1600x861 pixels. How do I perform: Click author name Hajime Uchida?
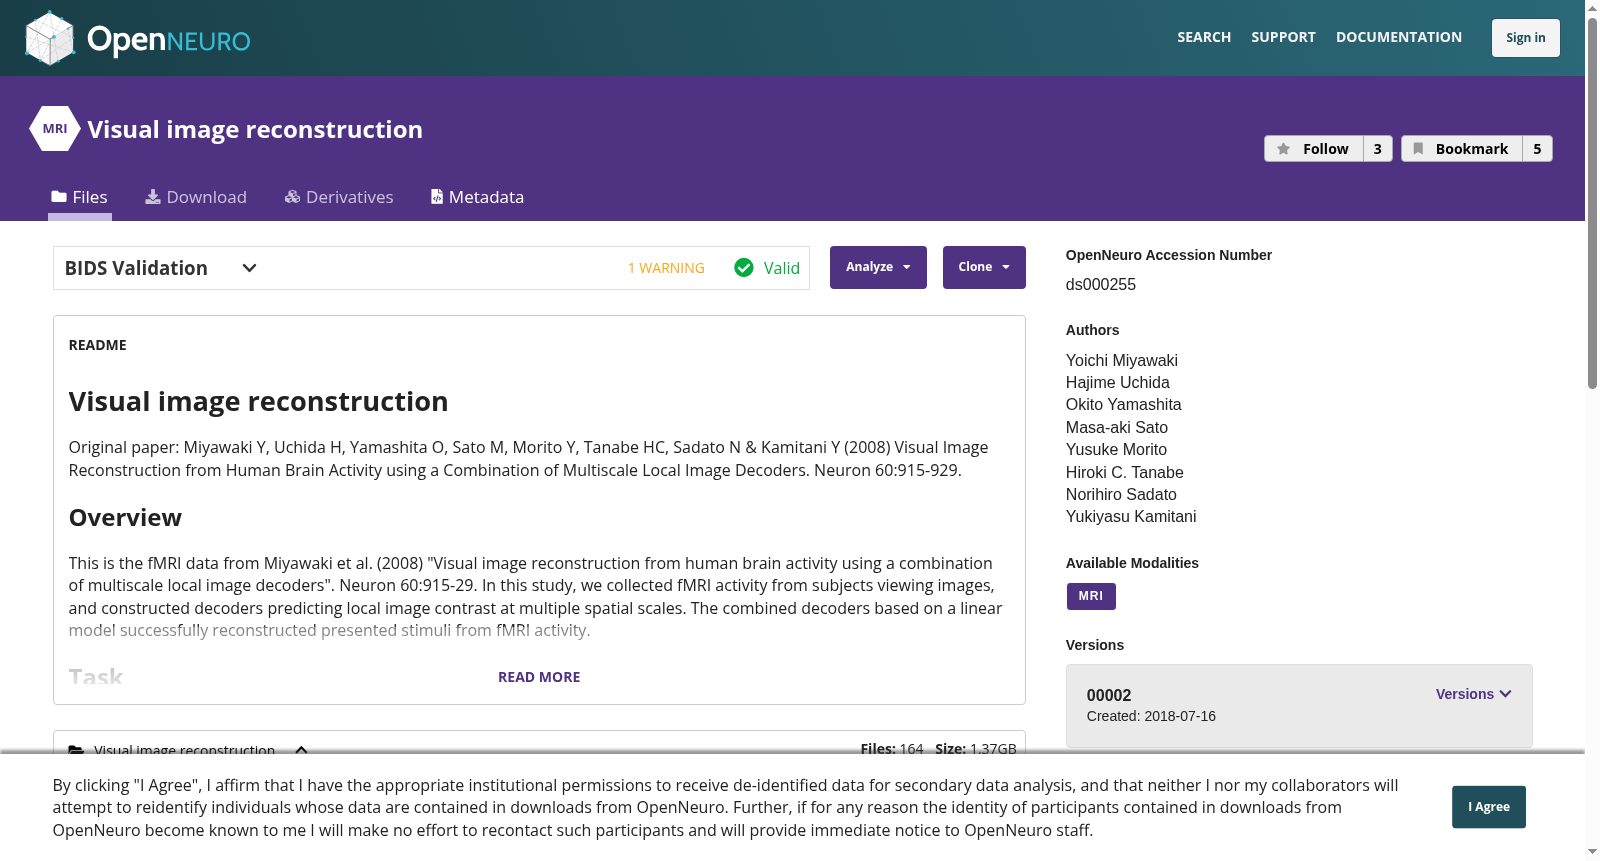coord(1118,382)
